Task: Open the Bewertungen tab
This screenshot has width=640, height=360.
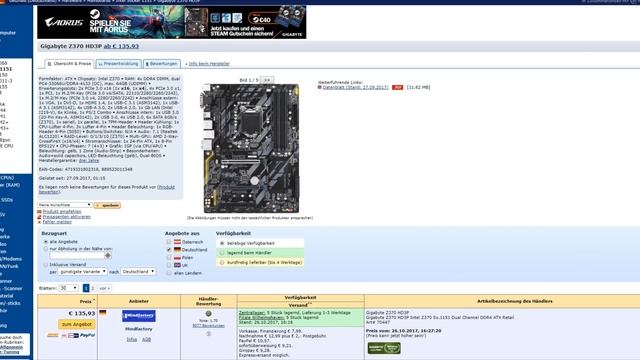Action: (162, 64)
